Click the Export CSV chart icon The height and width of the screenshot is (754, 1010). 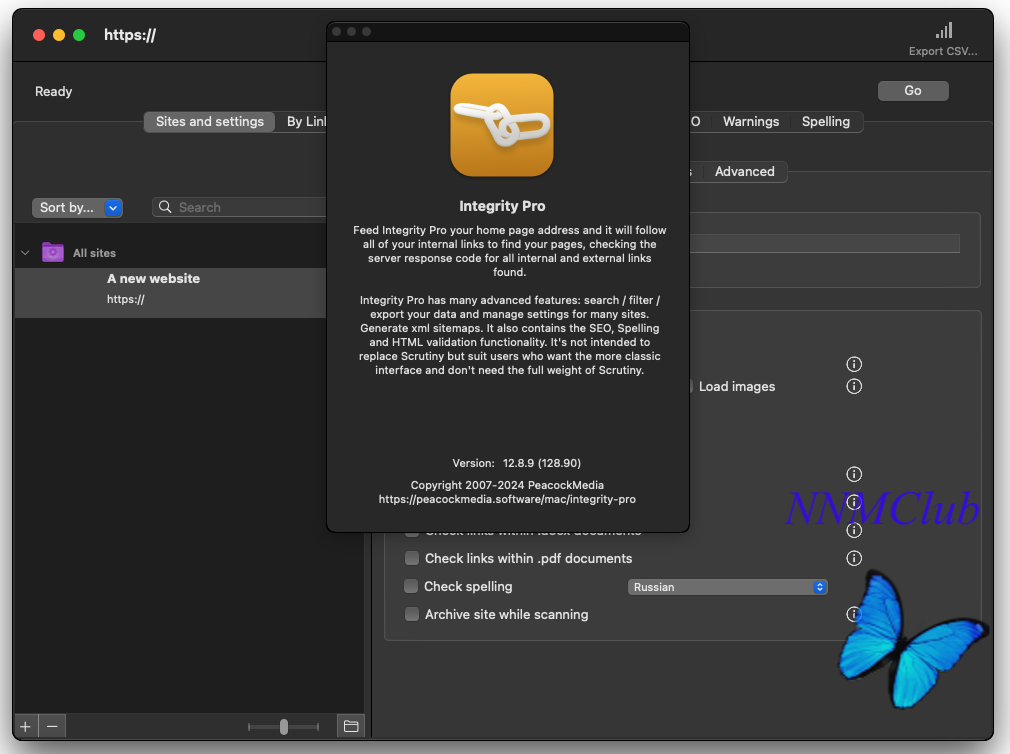944,31
